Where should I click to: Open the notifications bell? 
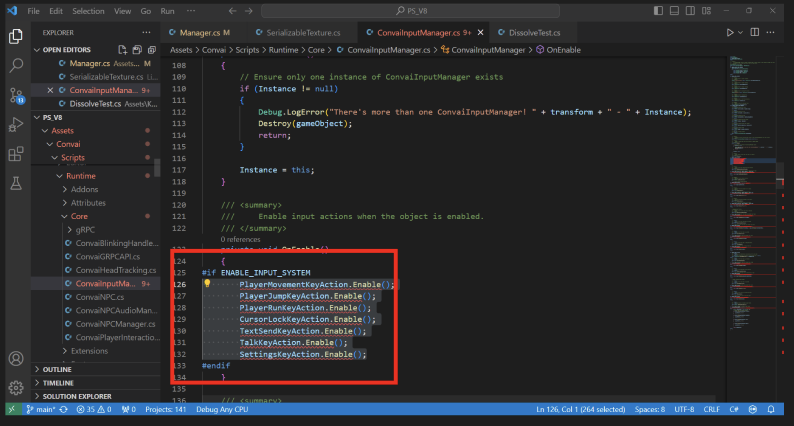[771, 409]
